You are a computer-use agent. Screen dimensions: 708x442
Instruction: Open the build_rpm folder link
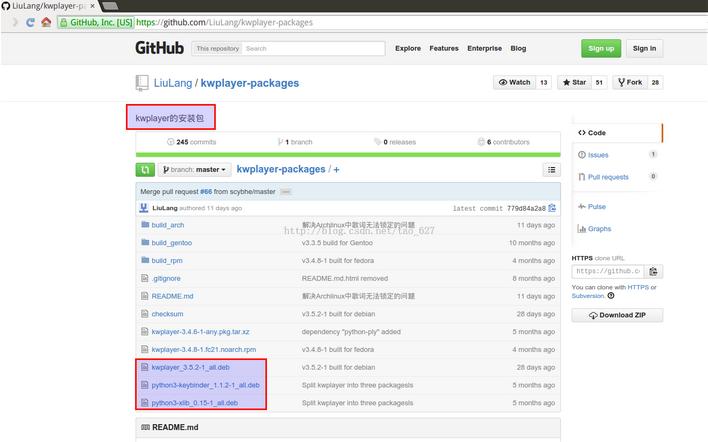click(167, 261)
